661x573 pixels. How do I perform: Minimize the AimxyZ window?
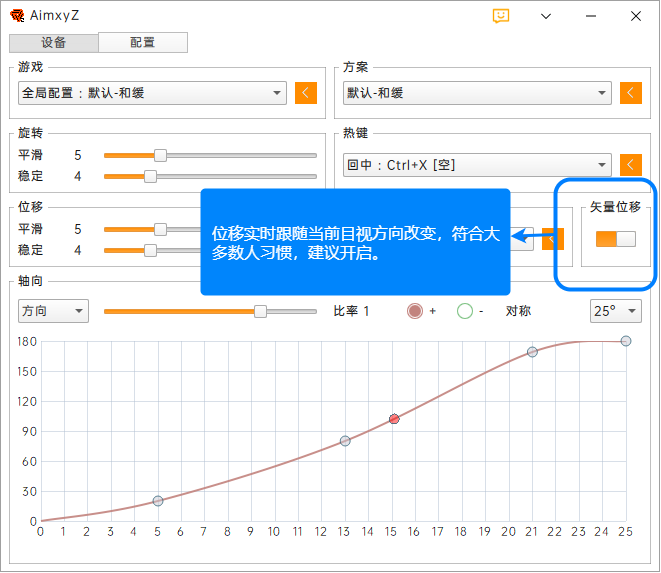591,16
